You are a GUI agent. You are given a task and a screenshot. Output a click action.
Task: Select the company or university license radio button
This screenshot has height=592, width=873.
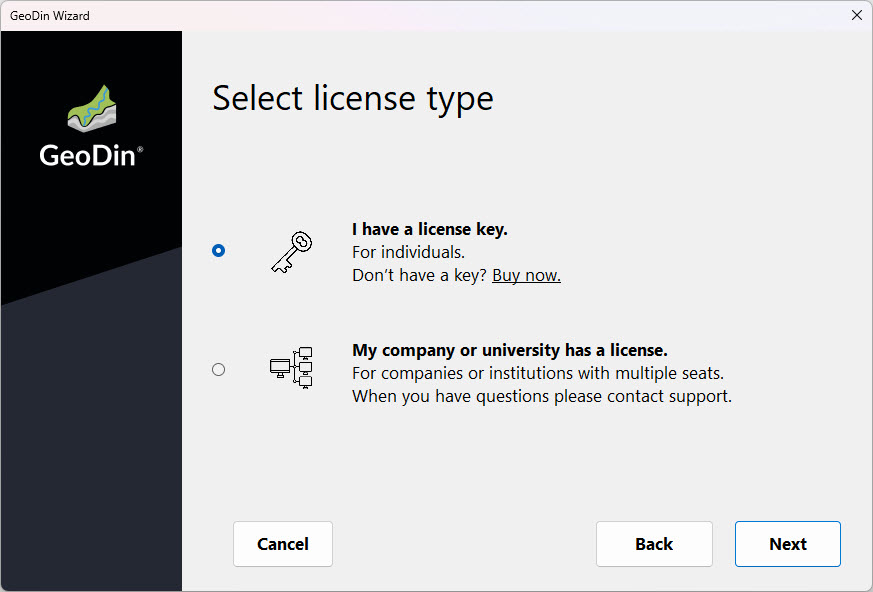pyautogui.click(x=219, y=369)
